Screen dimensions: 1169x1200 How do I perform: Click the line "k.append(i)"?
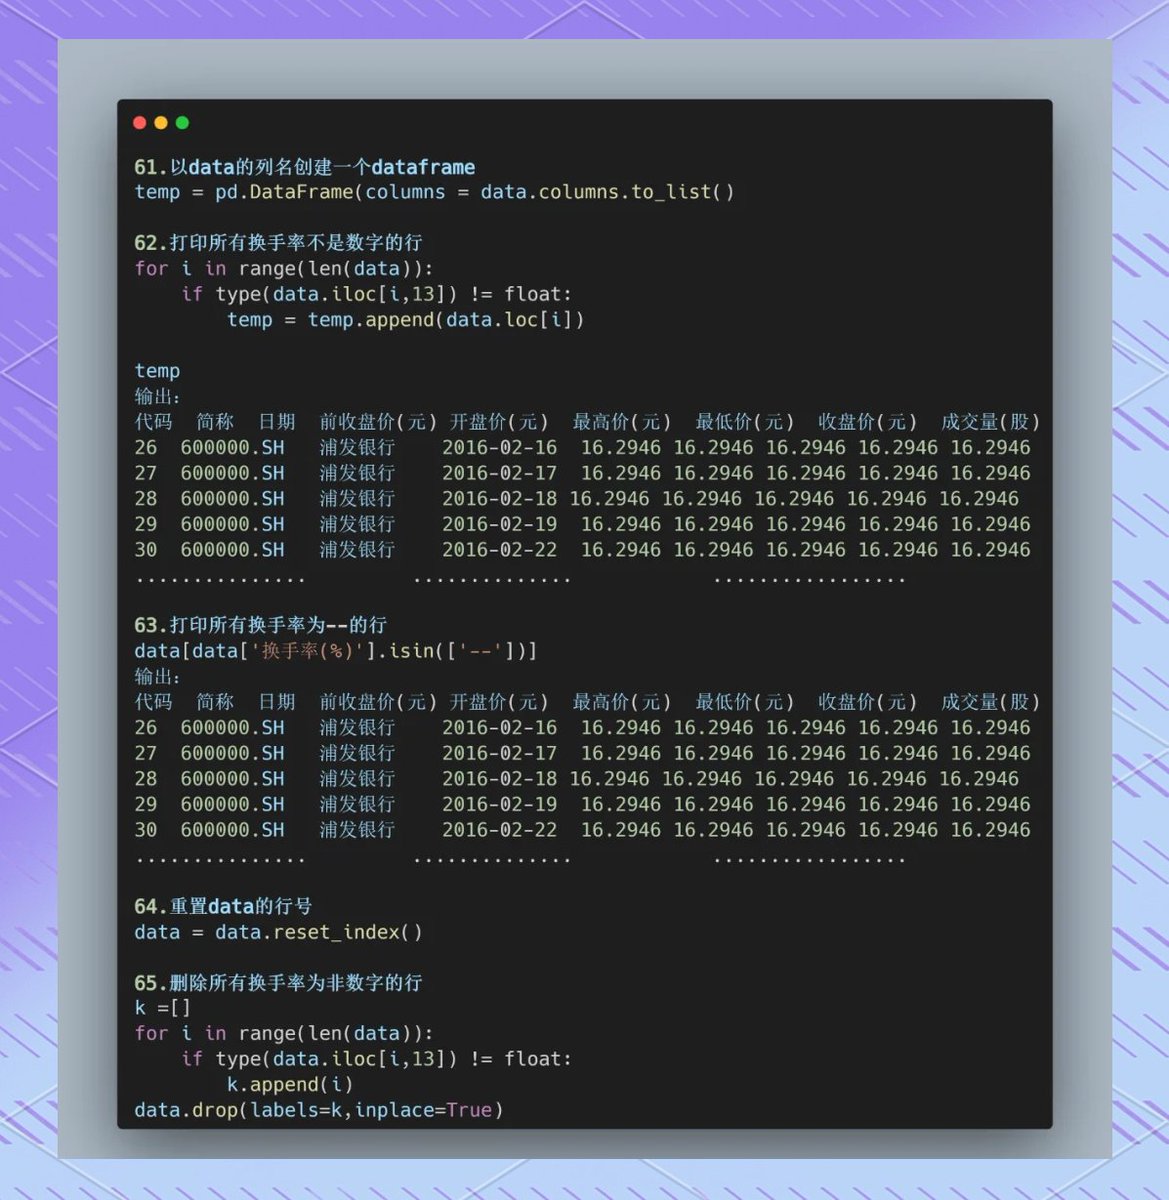pyautogui.click(x=290, y=1084)
